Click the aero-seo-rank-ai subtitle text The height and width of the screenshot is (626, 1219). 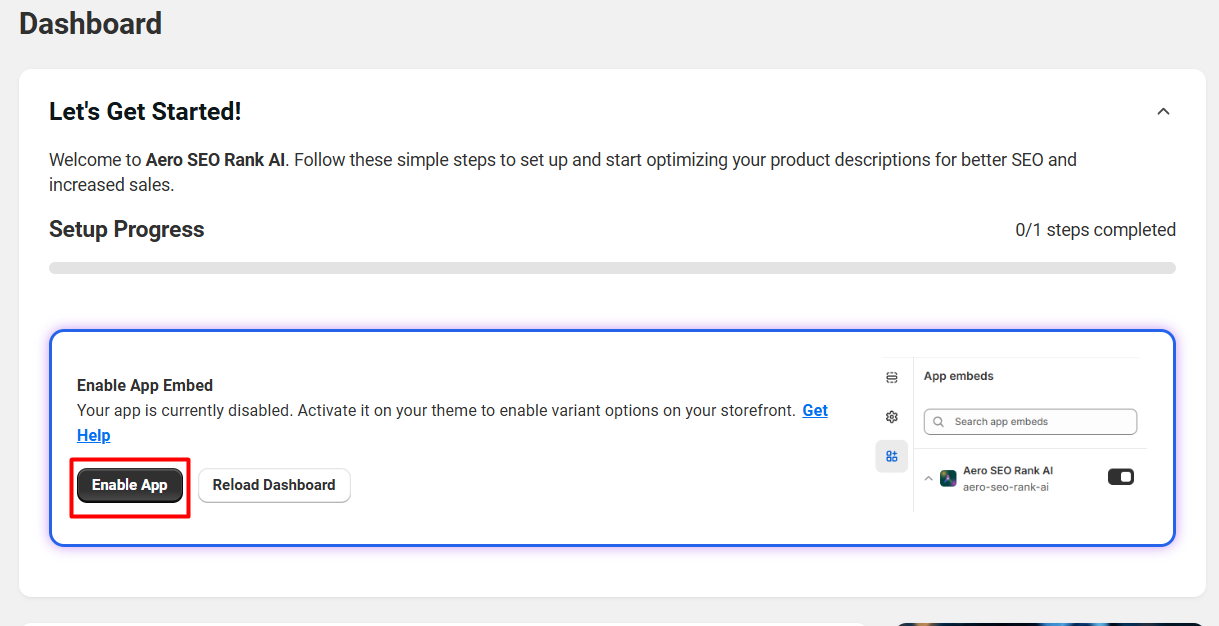pyautogui.click(x=1005, y=487)
